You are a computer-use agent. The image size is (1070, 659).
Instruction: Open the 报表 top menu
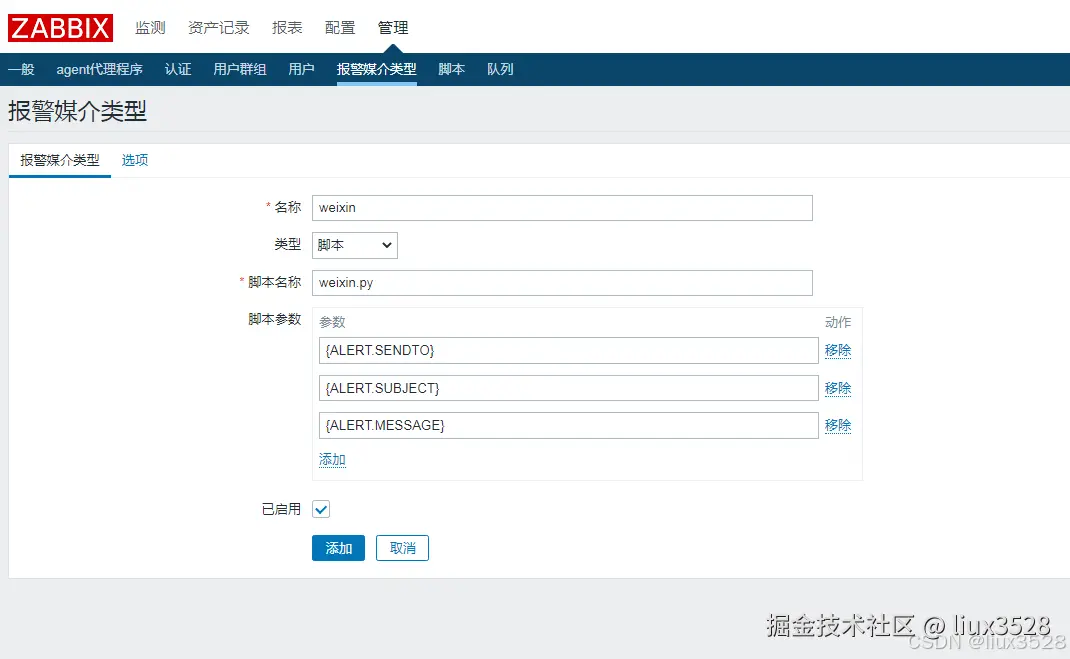point(287,28)
